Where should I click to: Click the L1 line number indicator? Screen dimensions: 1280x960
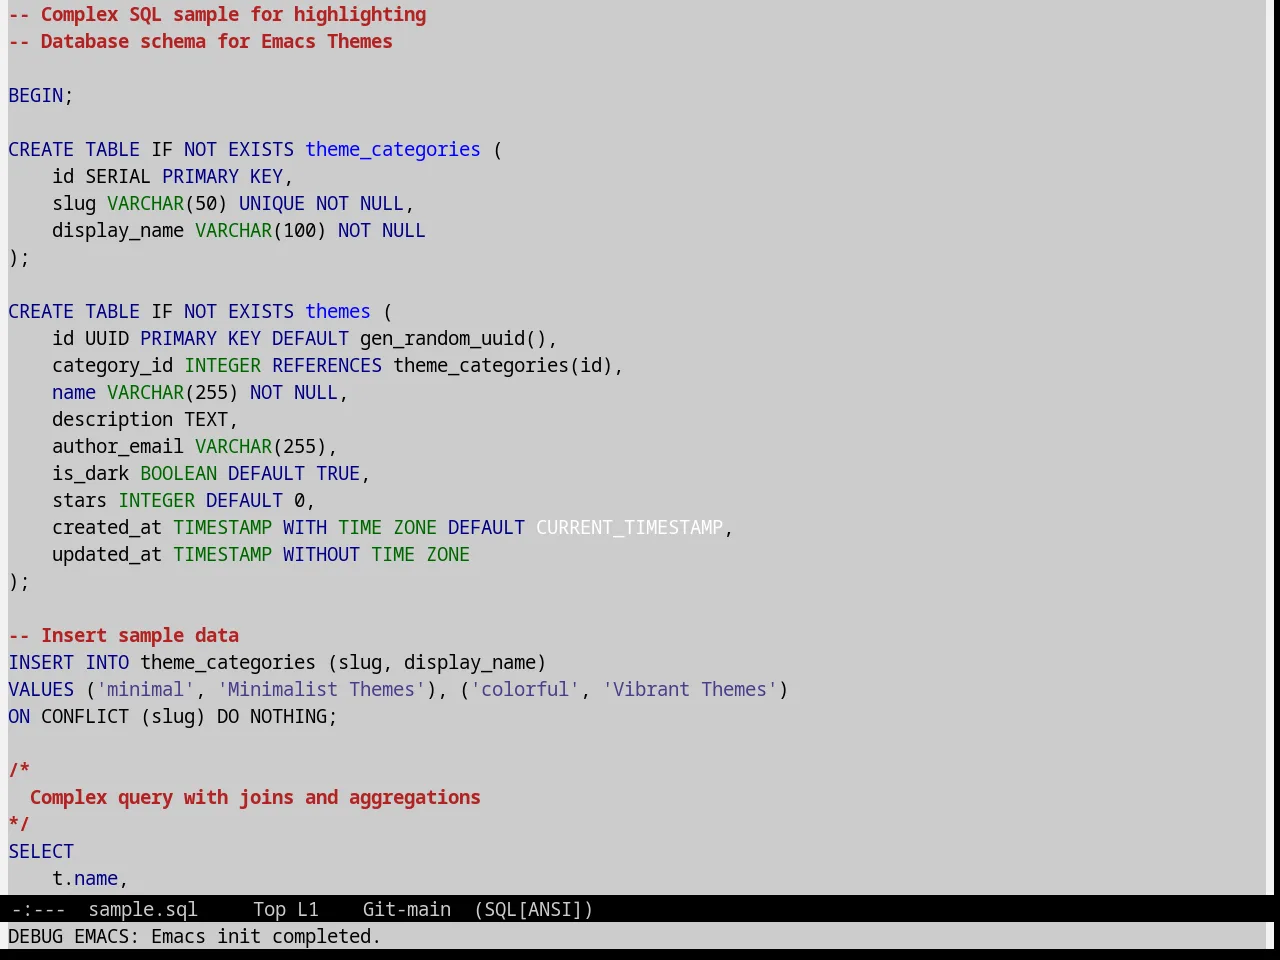coord(308,910)
